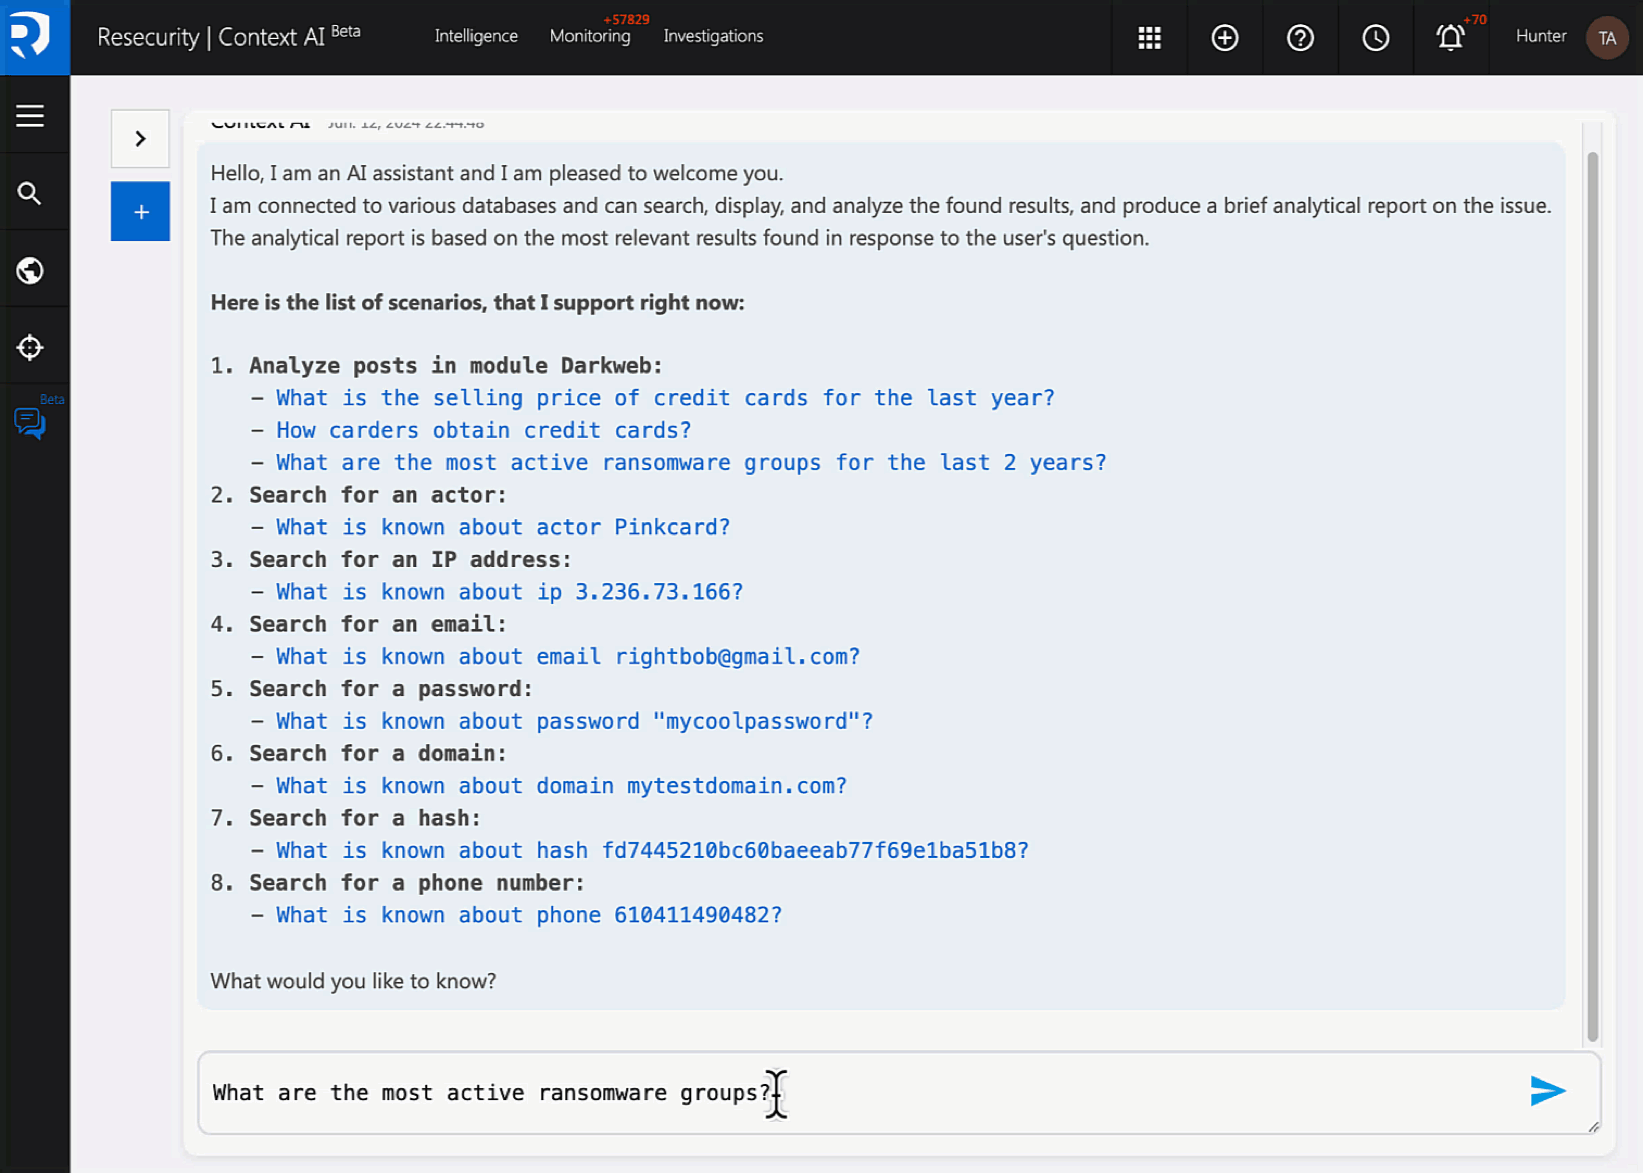Screen dimensions: 1643x1173
Task: Click the 'Search for an IP address' heading
Action: coord(410,560)
